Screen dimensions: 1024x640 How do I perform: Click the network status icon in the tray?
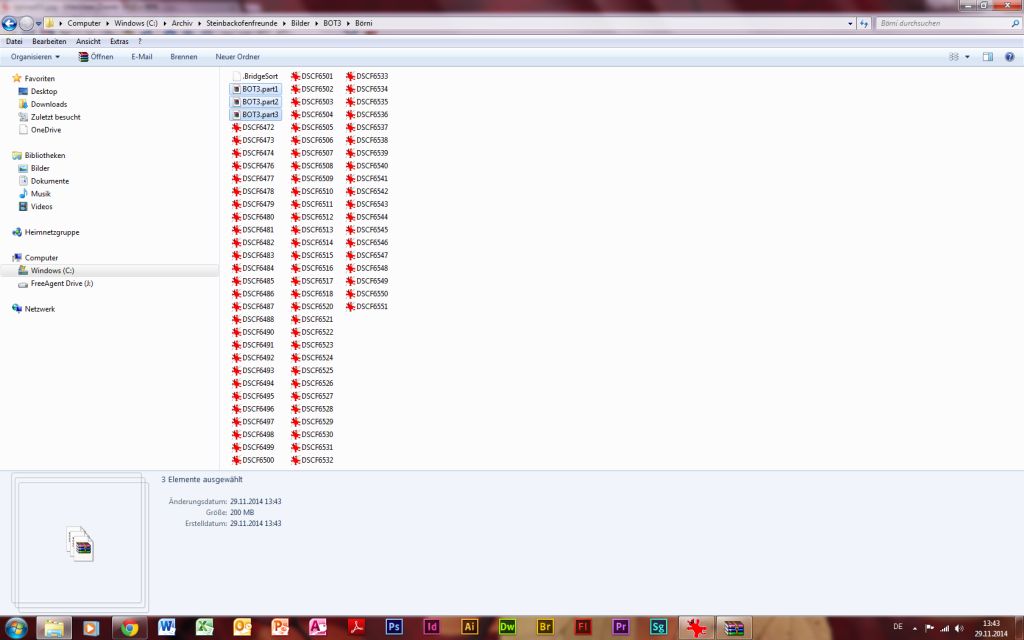[x=944, y=630]
